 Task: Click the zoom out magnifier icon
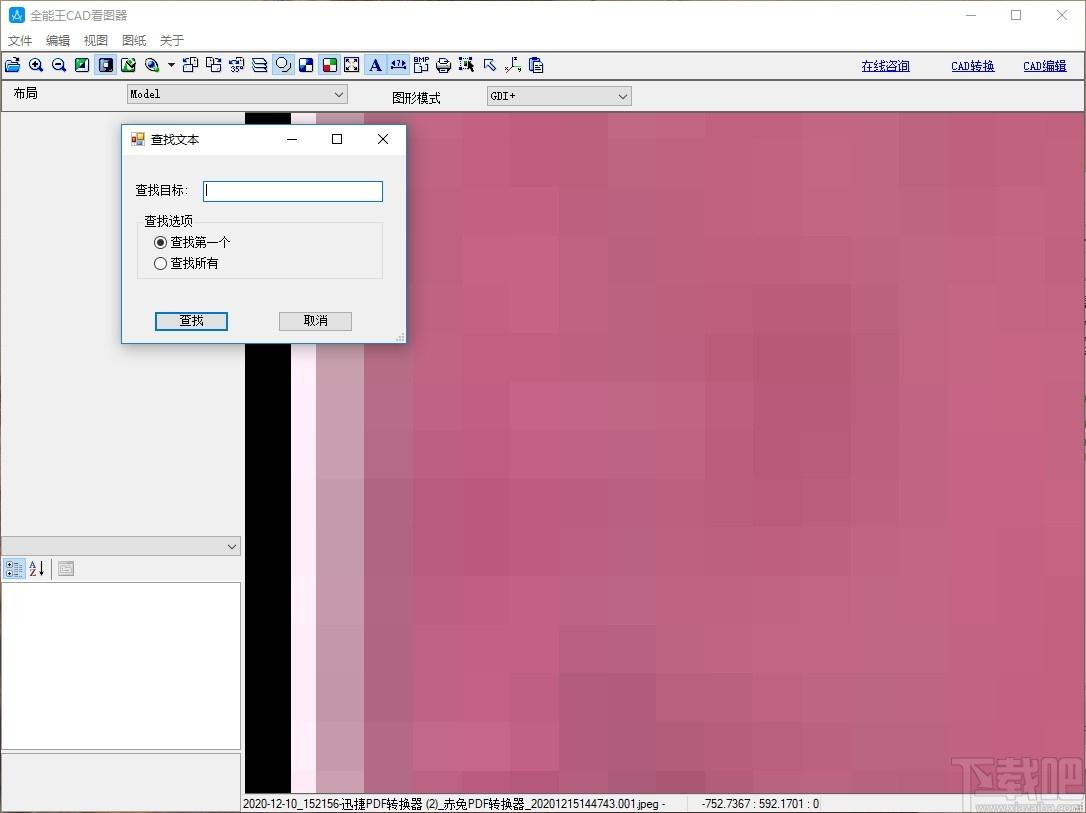(x=59, y=65)
